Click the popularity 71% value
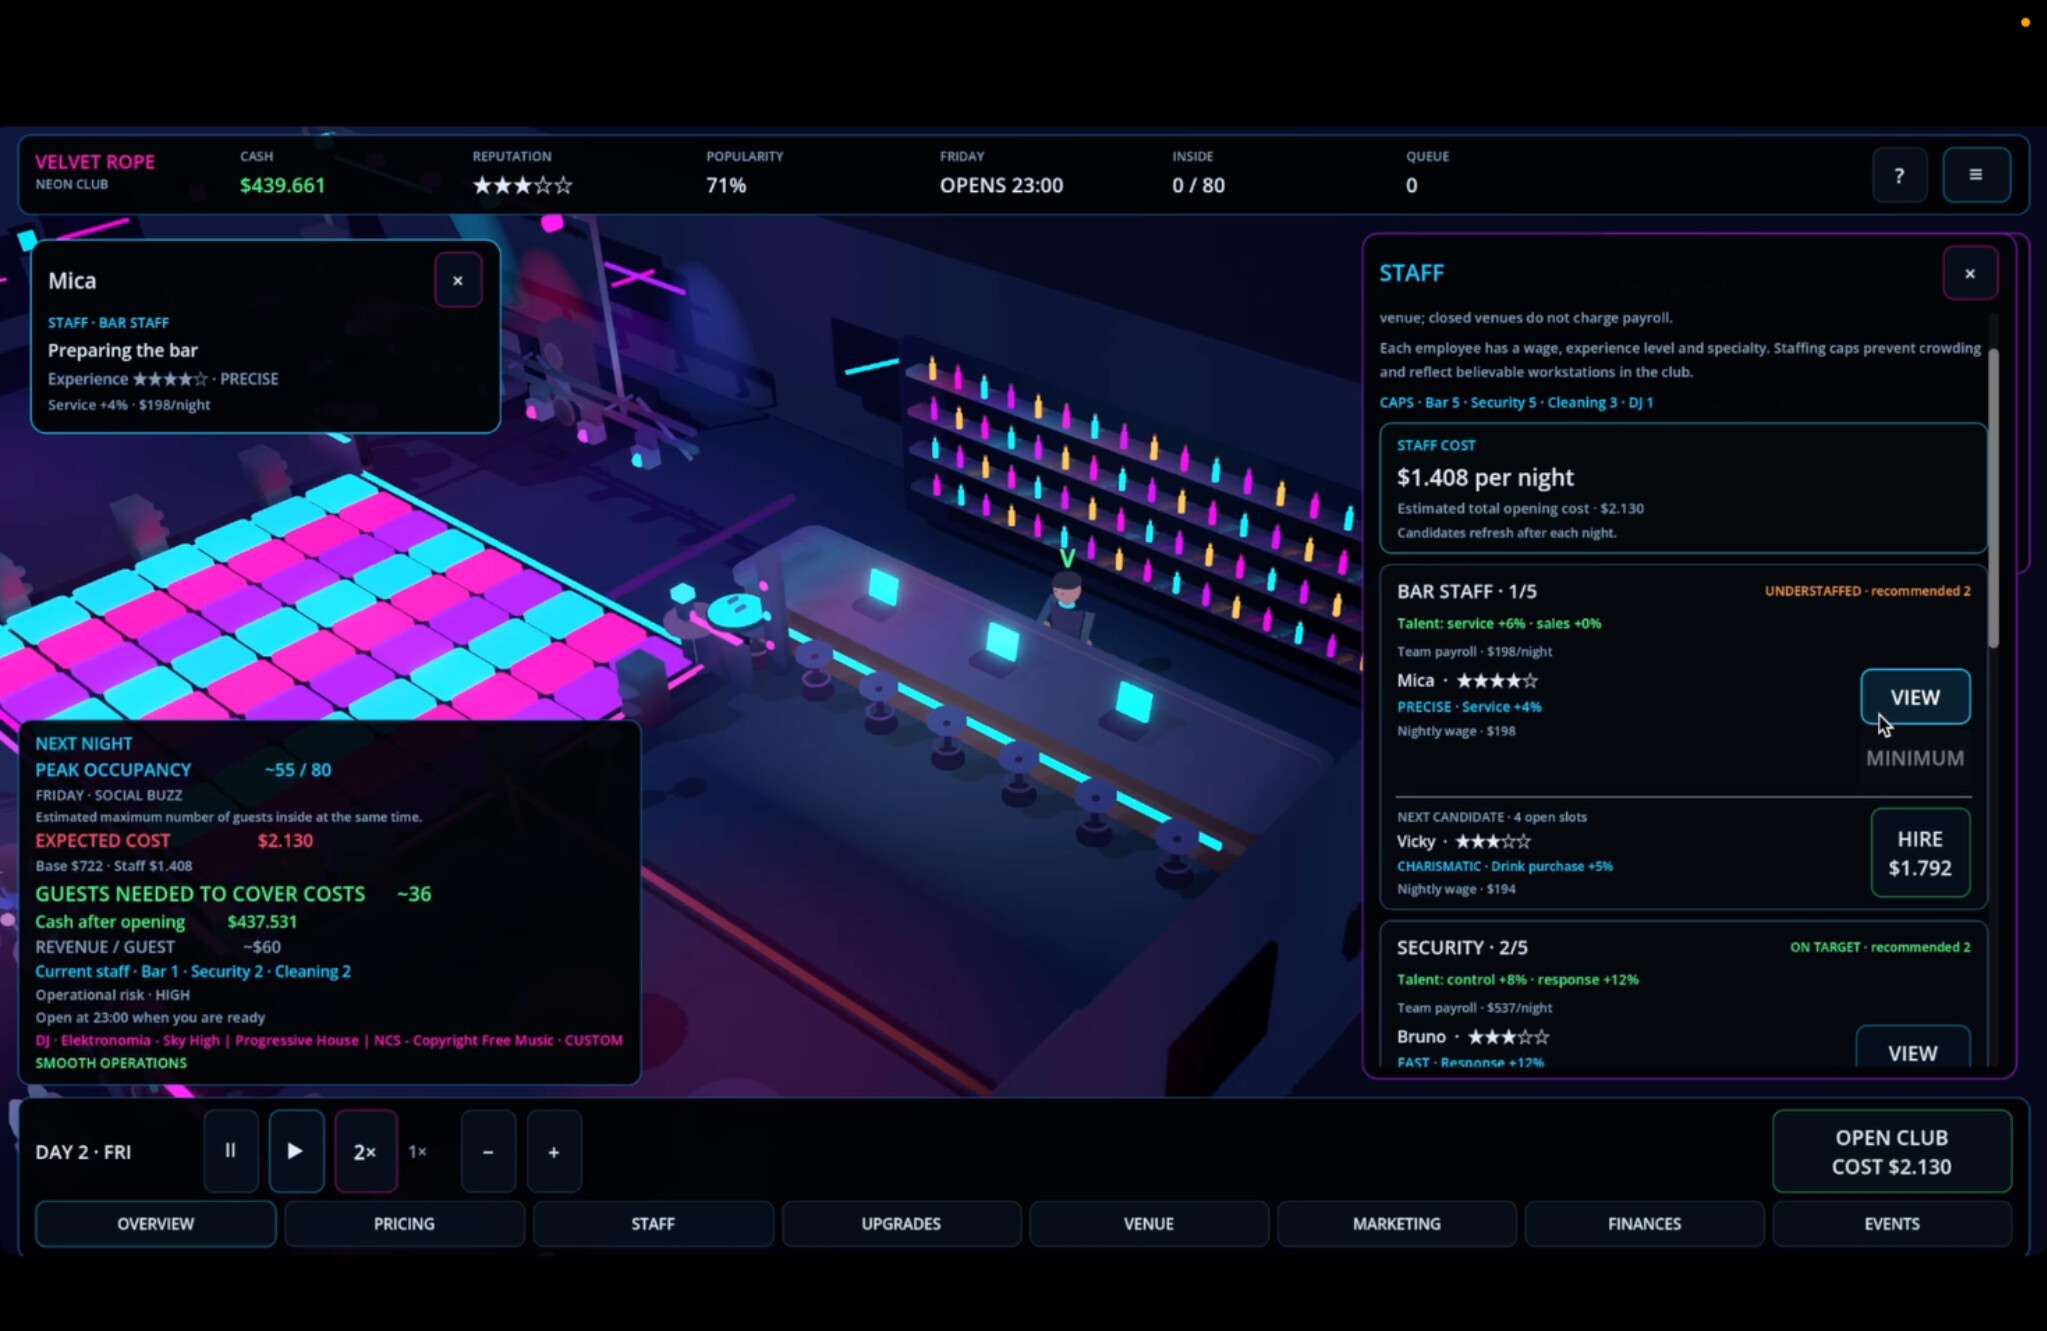This screenshot has width=2047, height=1331. (726, 185)
